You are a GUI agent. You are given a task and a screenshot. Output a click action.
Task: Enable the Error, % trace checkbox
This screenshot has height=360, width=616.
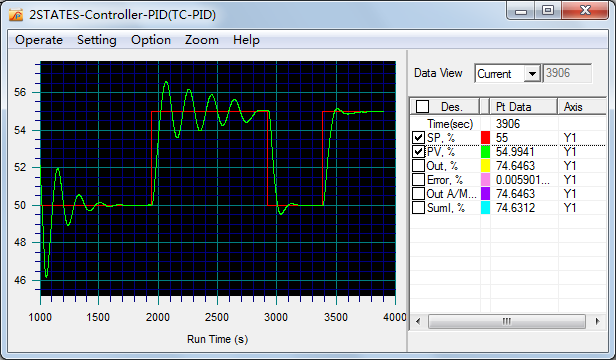[x=418, y=180]
